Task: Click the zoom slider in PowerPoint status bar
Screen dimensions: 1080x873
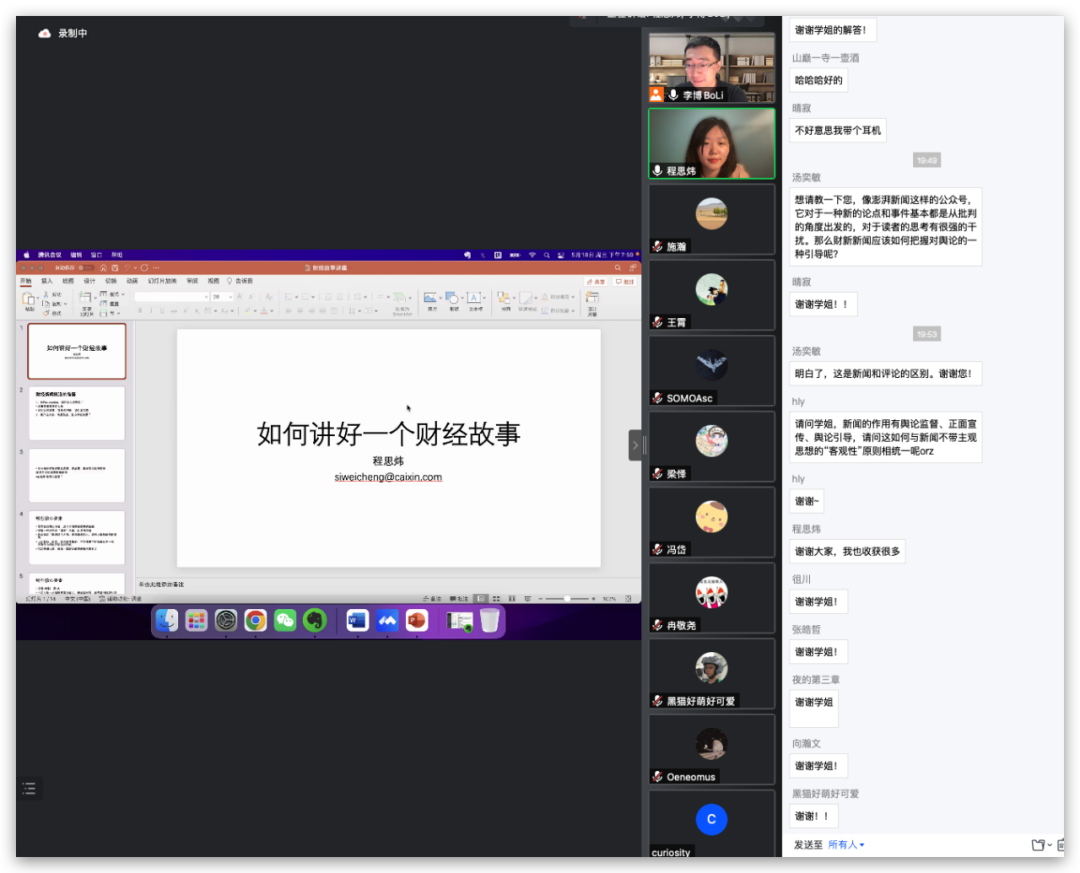Action: coord(567,598)
